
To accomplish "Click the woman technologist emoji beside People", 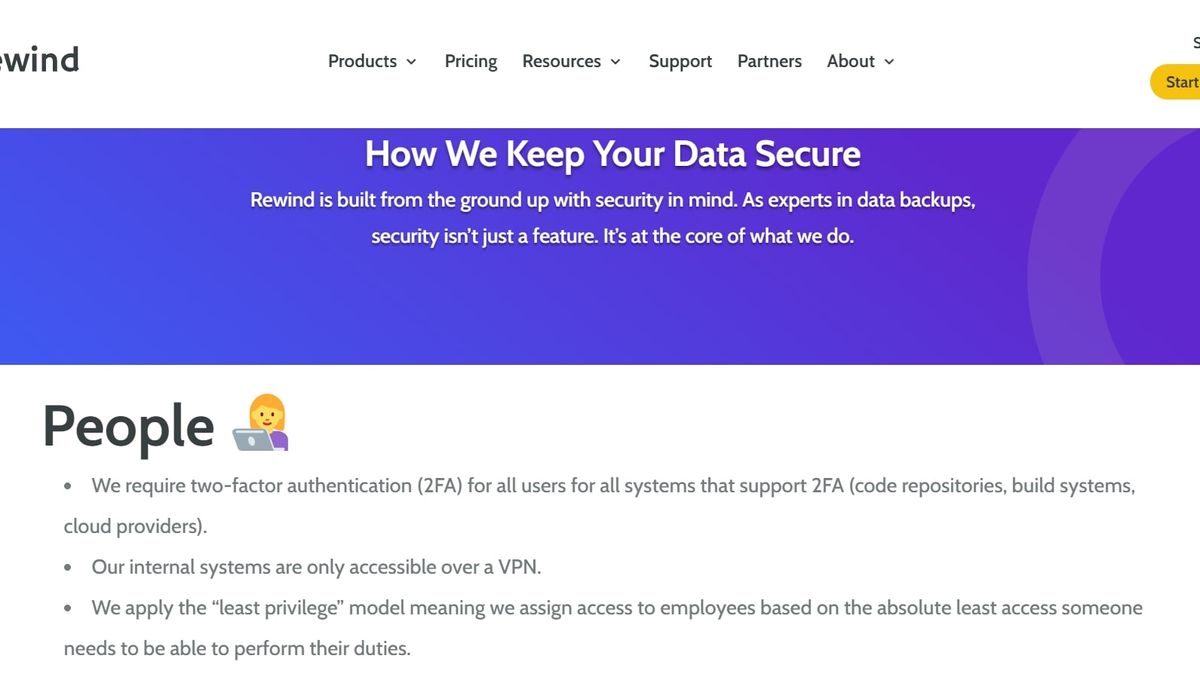I will 261,424.
